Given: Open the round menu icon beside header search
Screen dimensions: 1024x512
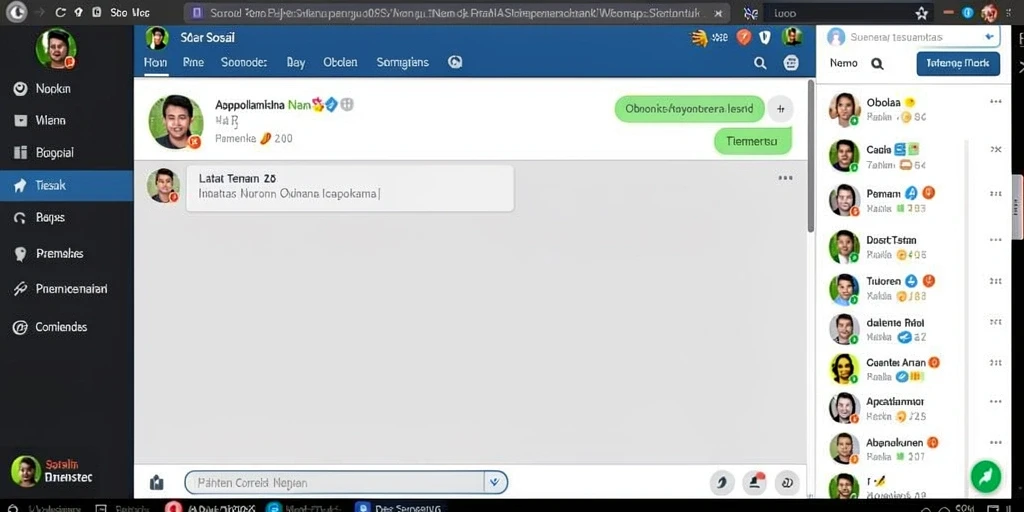Looking at the screenshot, I should [791, 63].
